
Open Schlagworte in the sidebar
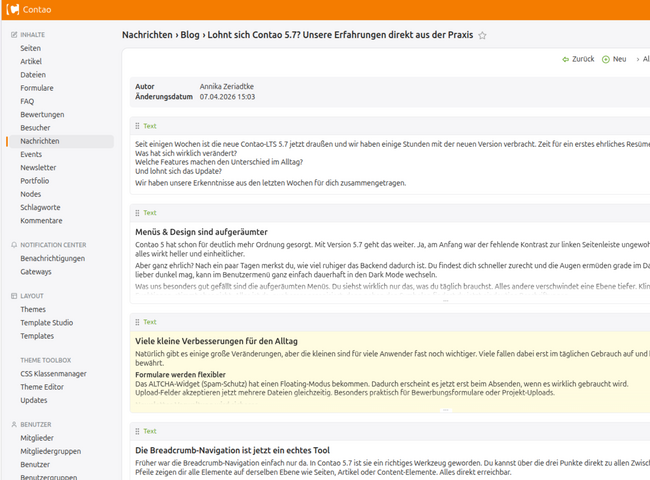point(40,207)
